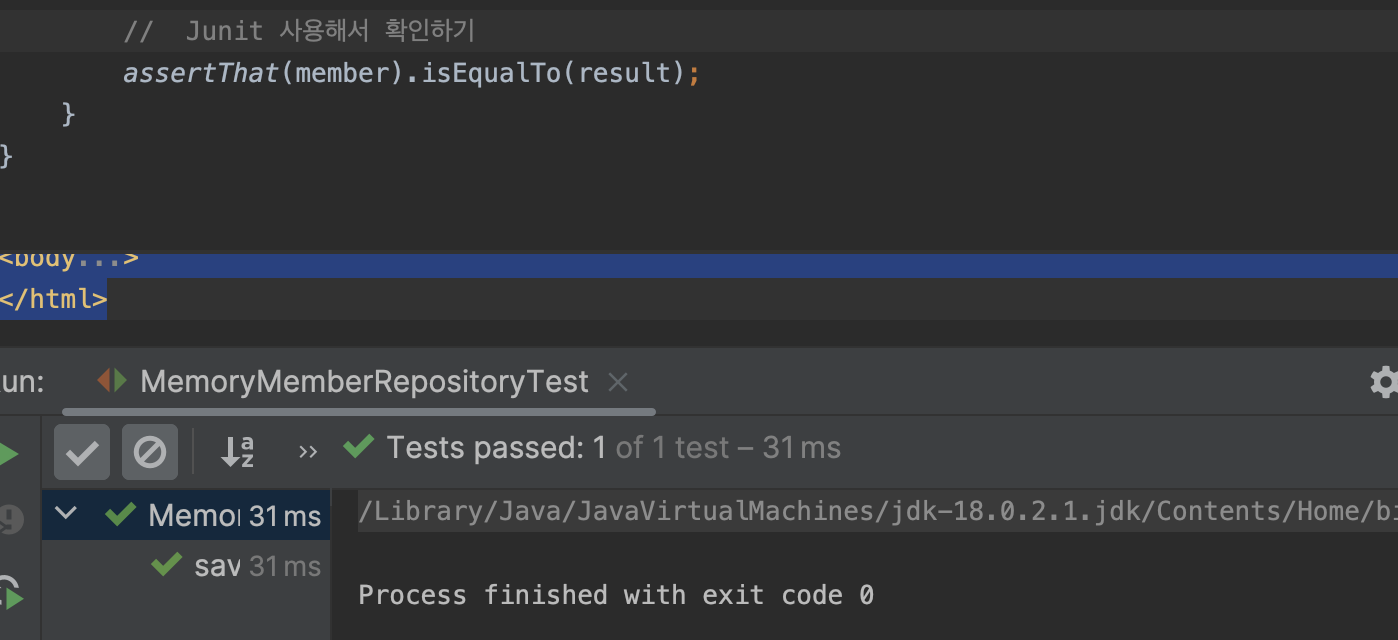The height and width of the screenshot is (640, 1398).
Task: Open the Run panel settings gear
Action: (x=1384, y=381)
